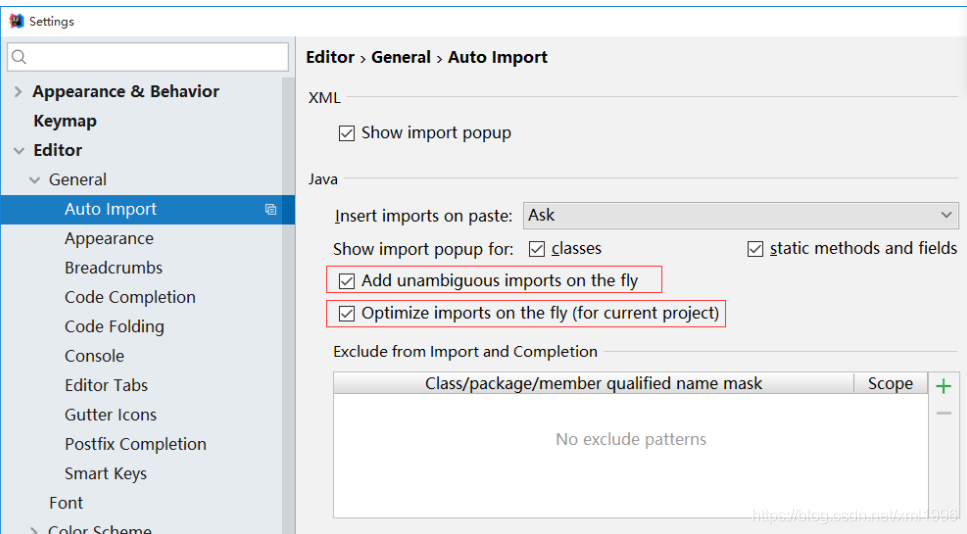Click Class/package/member qualified name mask header

pos(593,384)
